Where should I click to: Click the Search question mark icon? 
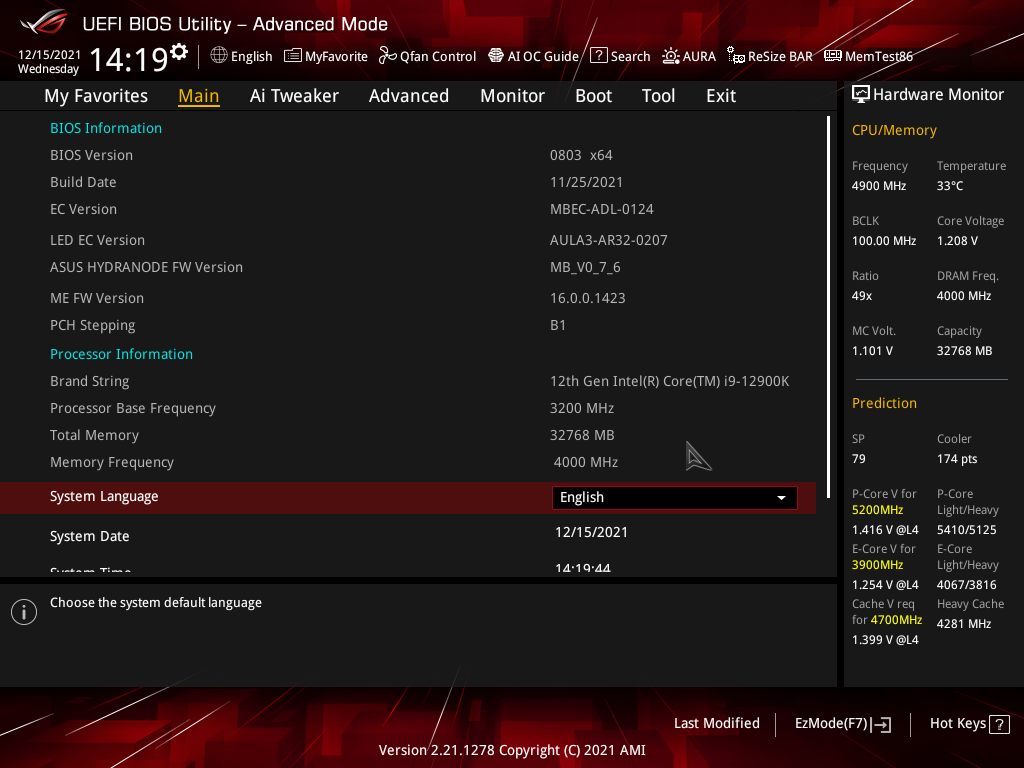(x=598, y=56)
